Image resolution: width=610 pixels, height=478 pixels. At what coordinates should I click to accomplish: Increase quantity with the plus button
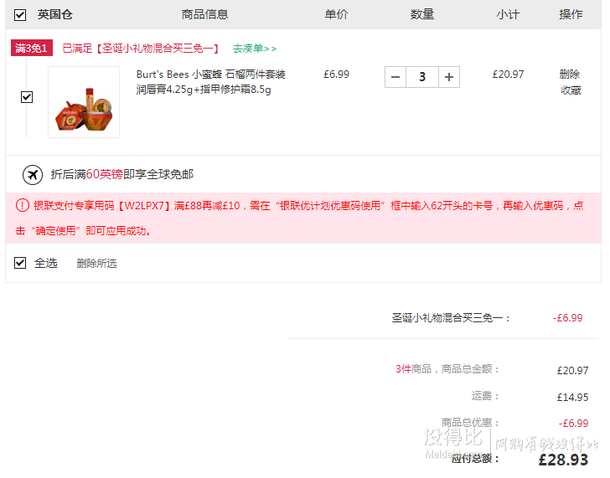(449, 77)
